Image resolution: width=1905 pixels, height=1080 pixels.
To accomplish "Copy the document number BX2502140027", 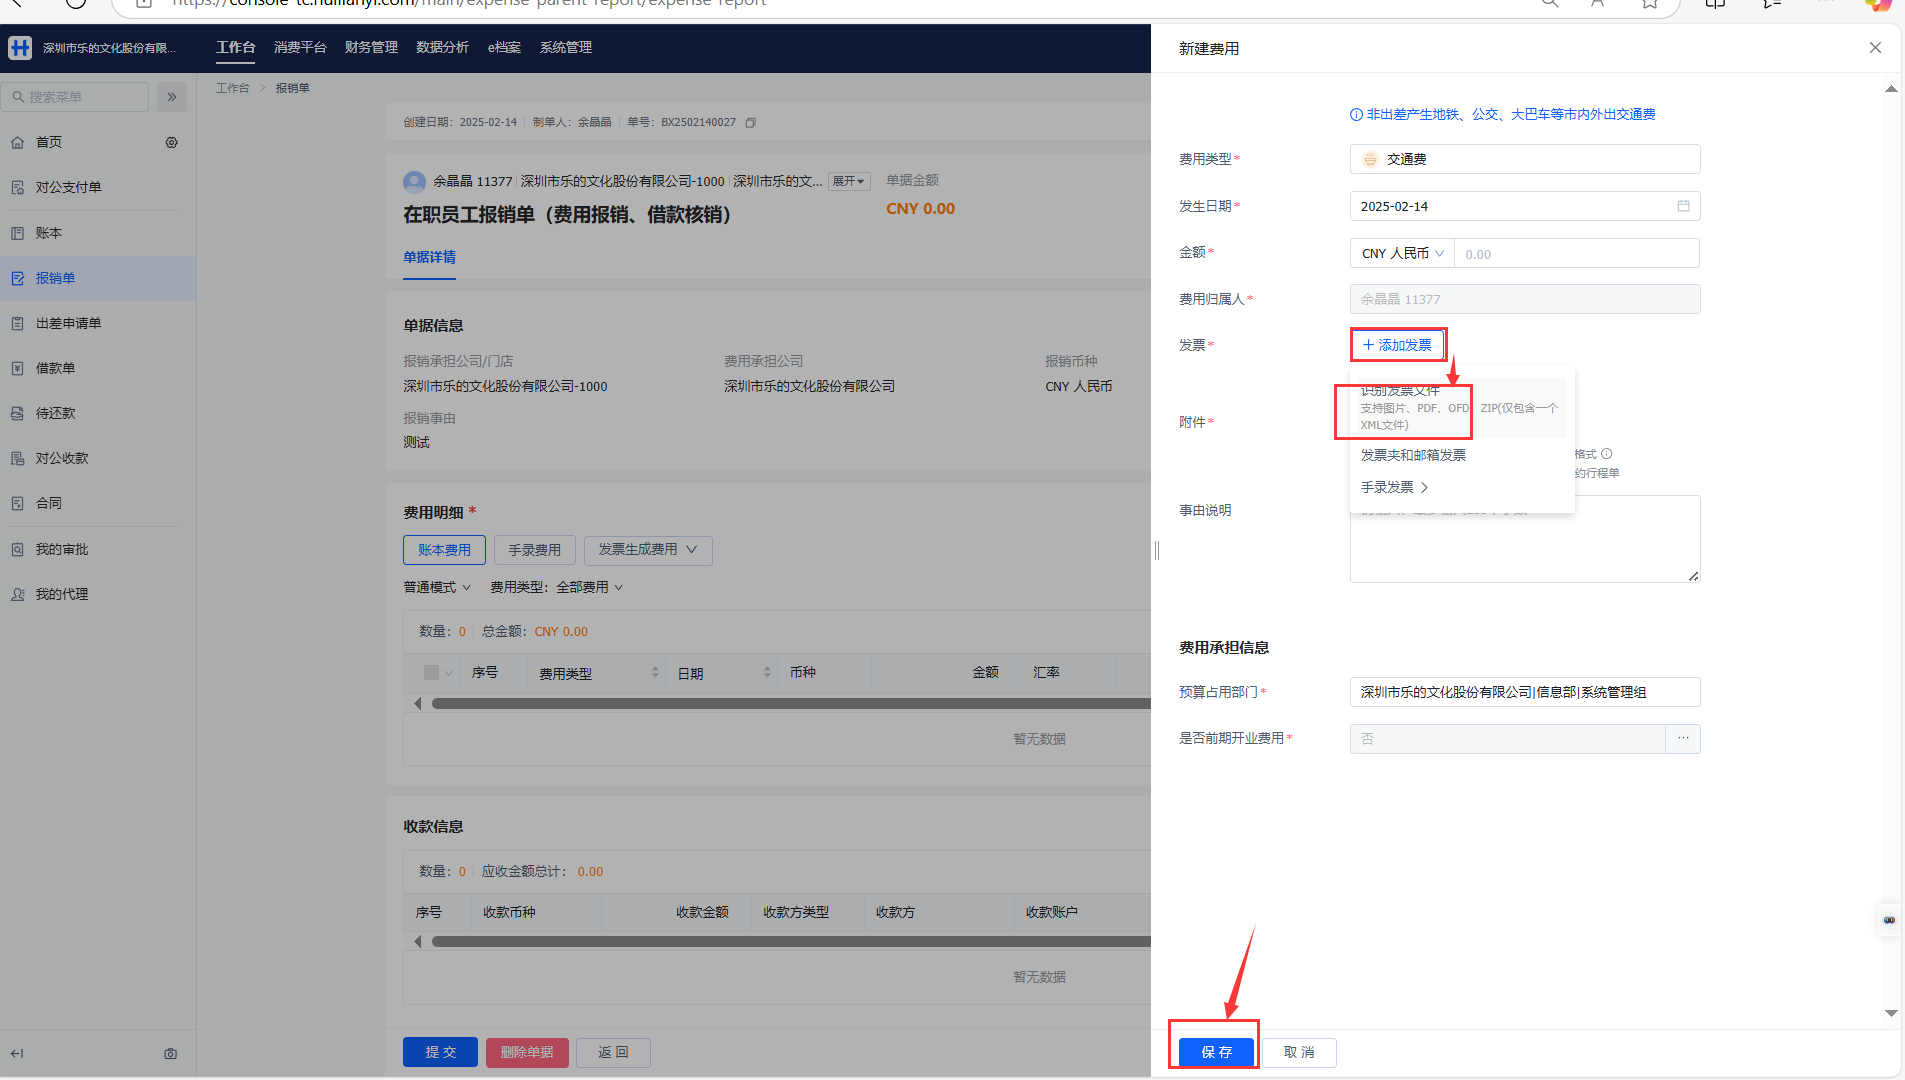I will [751, 123].
